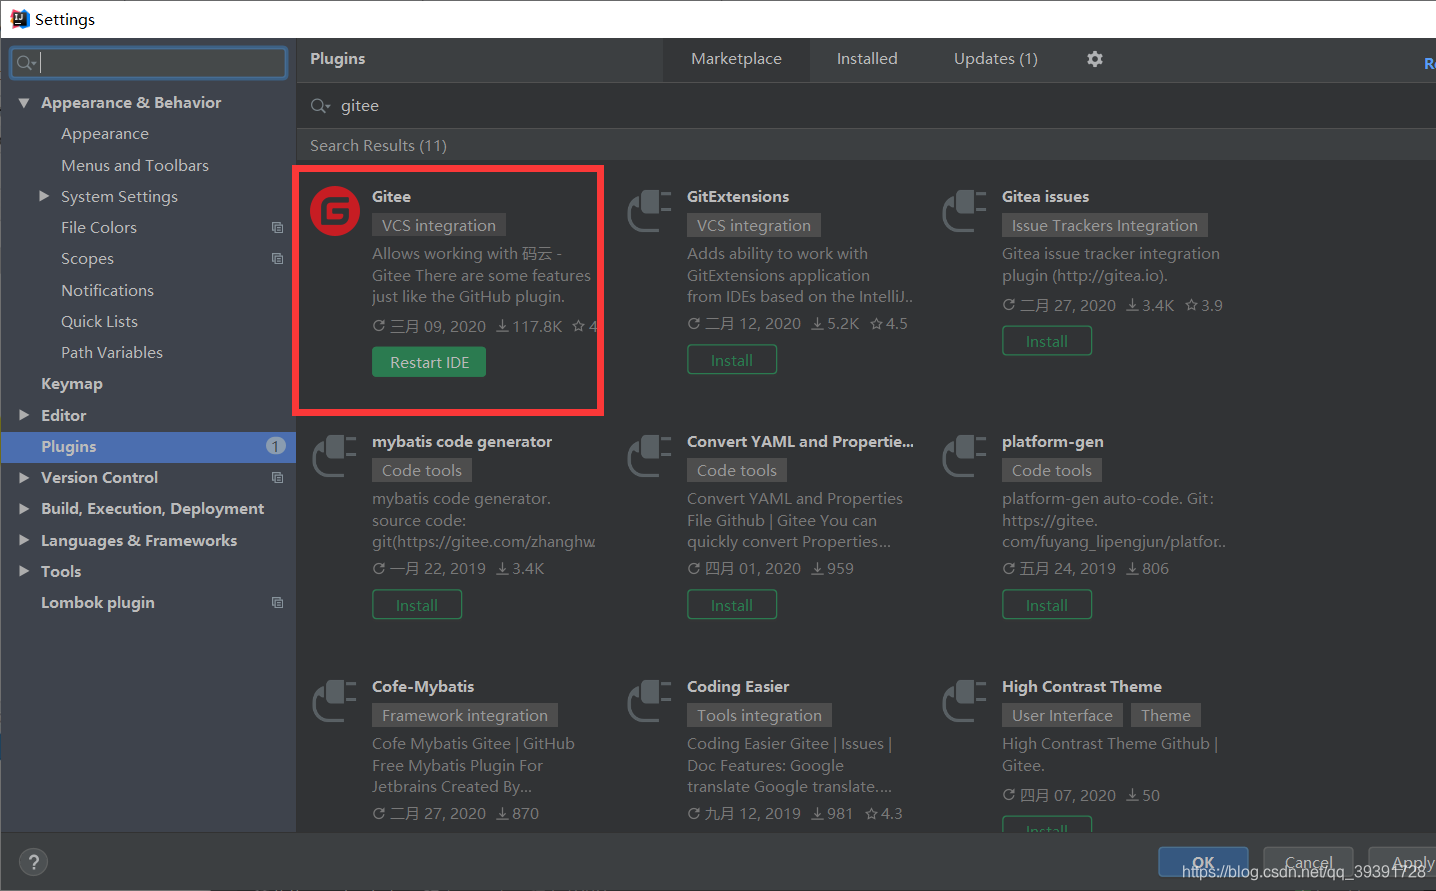Click User Interface tag under High Contrast Theme
Viewport: 1436px width, 891px height.
[1062, 715]
